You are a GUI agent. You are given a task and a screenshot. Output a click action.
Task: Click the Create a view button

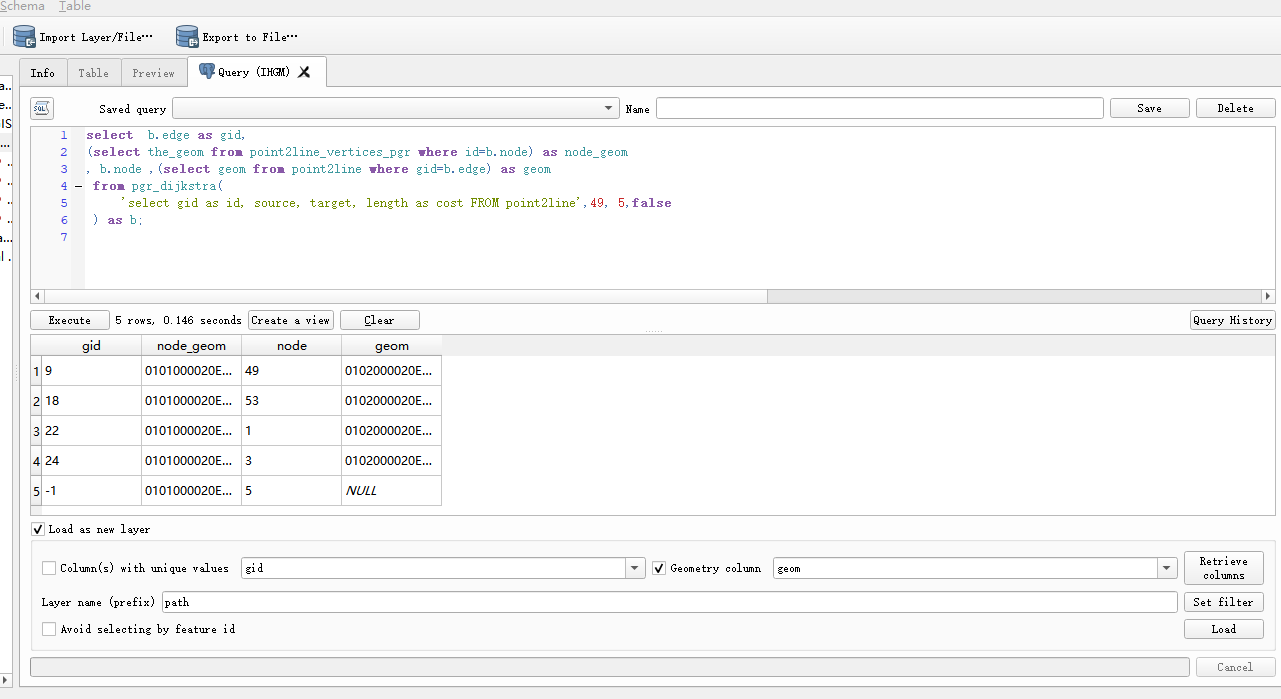(x=290, y=320)
